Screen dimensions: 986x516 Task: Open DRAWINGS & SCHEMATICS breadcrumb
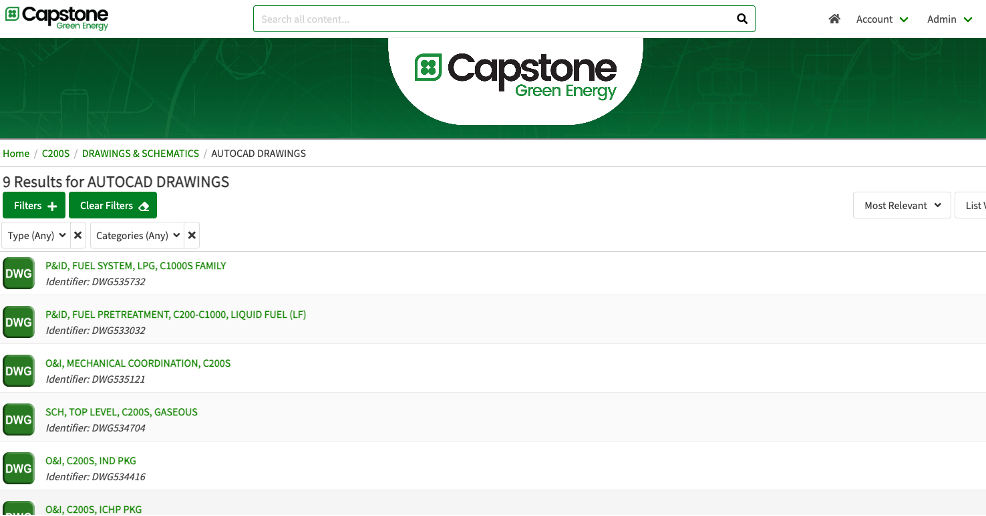click(x=140, y=153)
